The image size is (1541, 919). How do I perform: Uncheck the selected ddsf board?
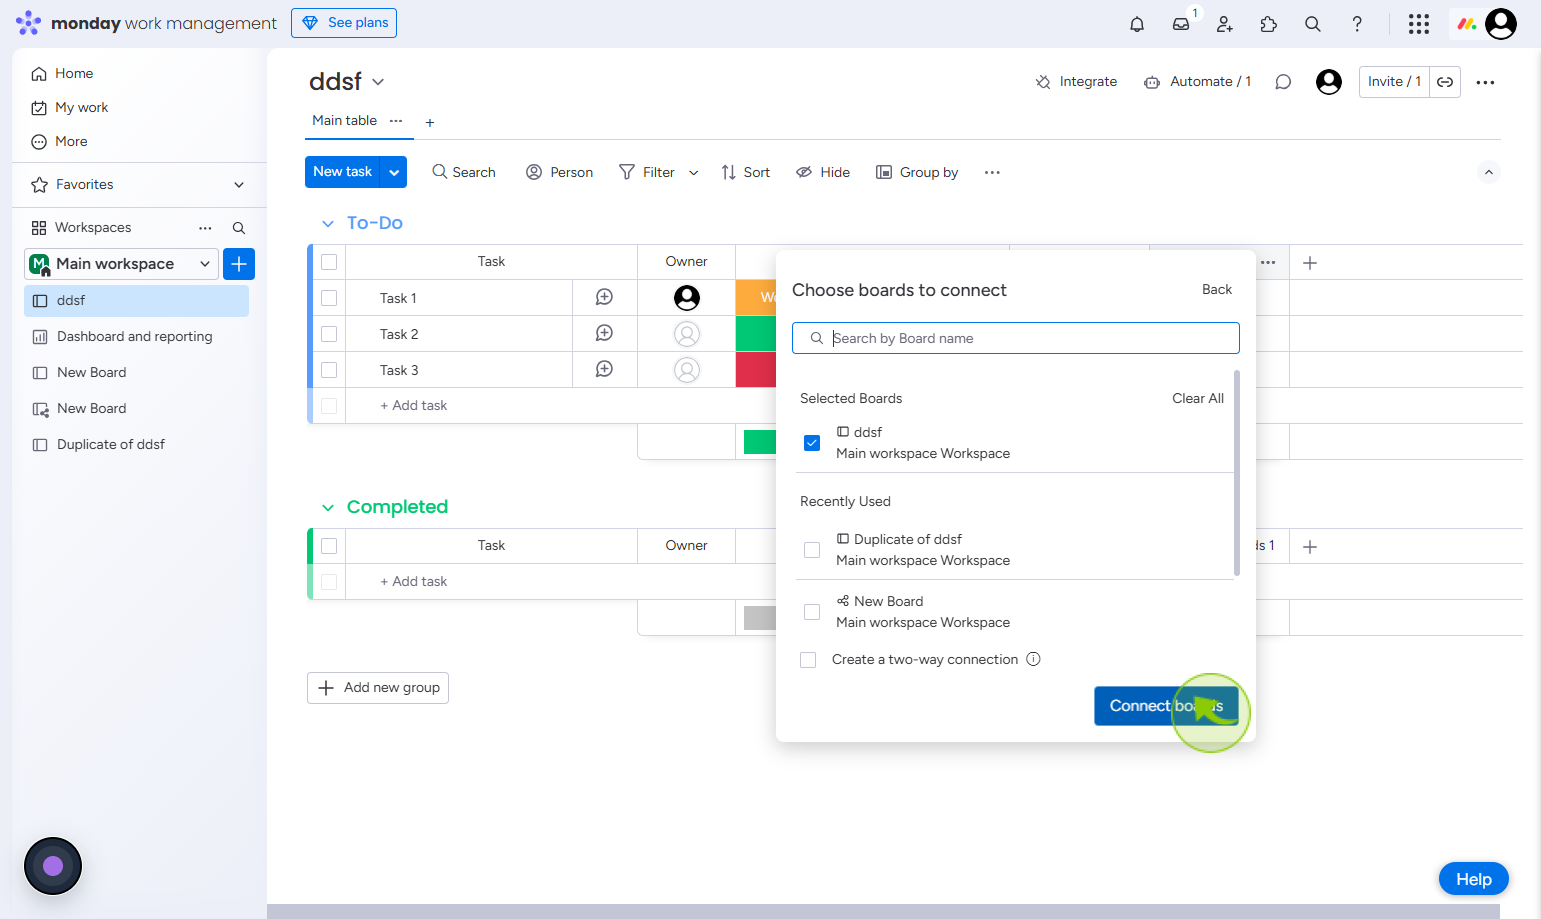(x=812, y=443)
